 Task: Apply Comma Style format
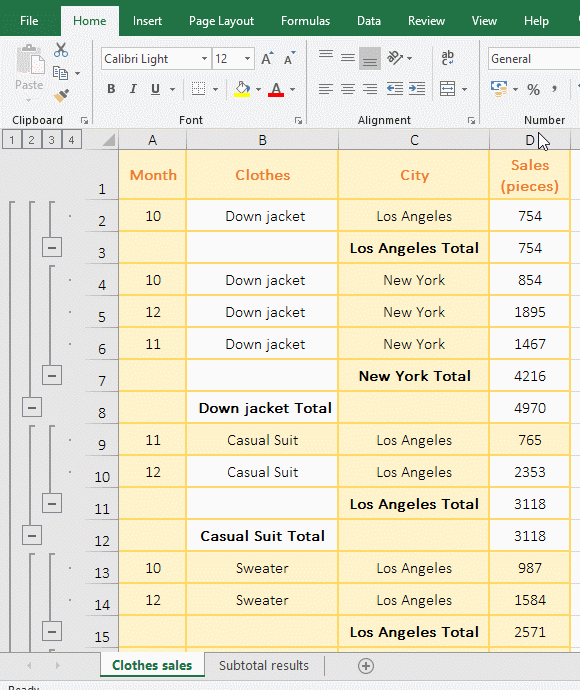tap(554, 89)
